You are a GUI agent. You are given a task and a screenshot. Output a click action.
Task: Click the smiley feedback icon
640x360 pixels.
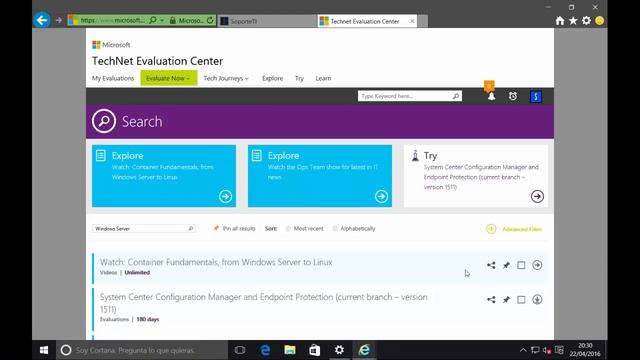tap(600, 20)
